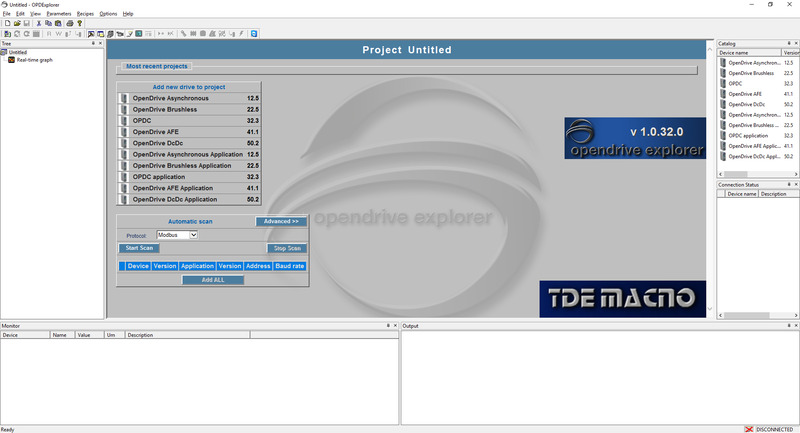800x433 pixels.
Task: Click the greyed 'R' read toolbar icon
Action: (49, 34)
